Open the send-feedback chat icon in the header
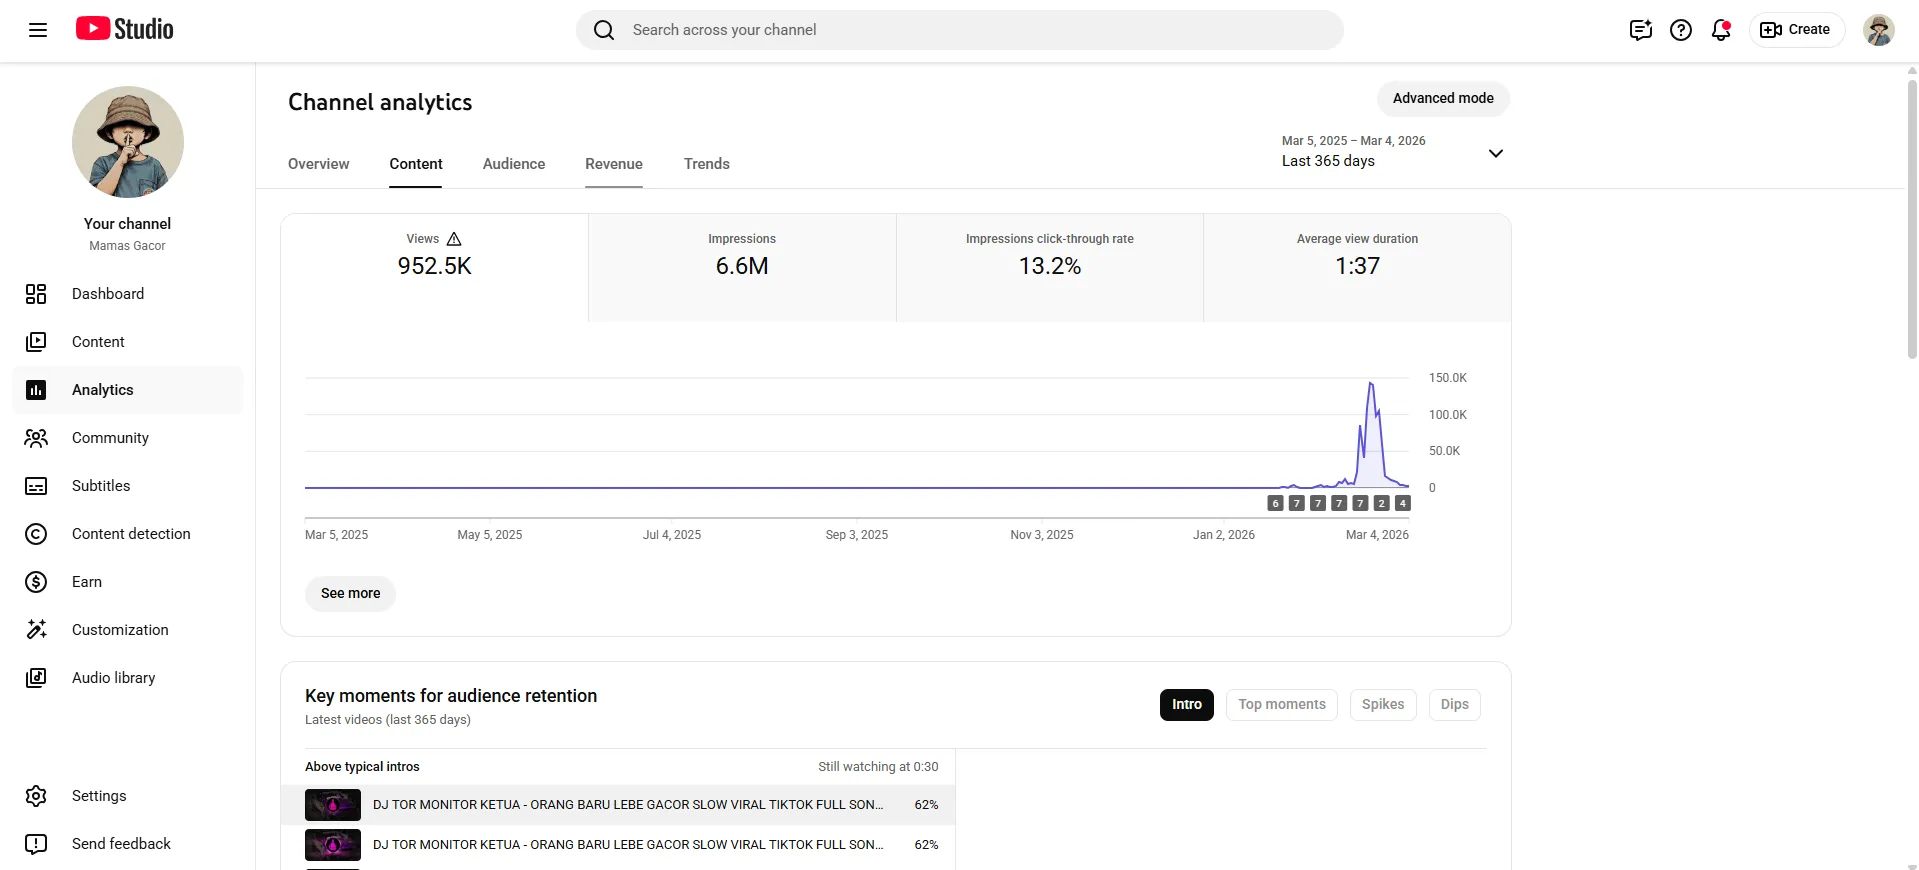 pyautogui.click(x=1641, y=30)
